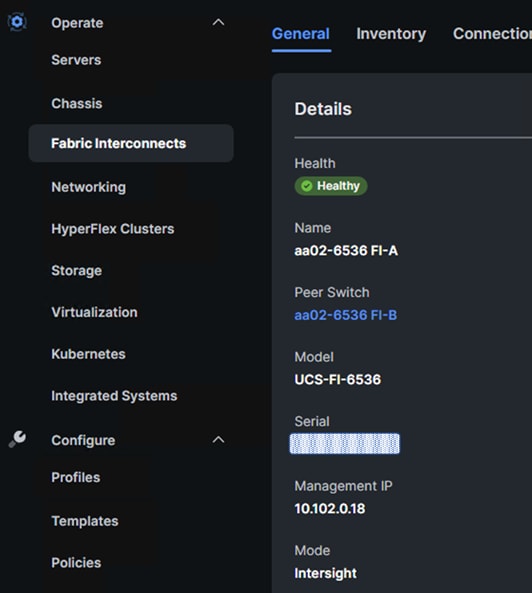Viewport: 532px width, 593px height.
Task: Click the Model field label
Action: pos(314,357)
